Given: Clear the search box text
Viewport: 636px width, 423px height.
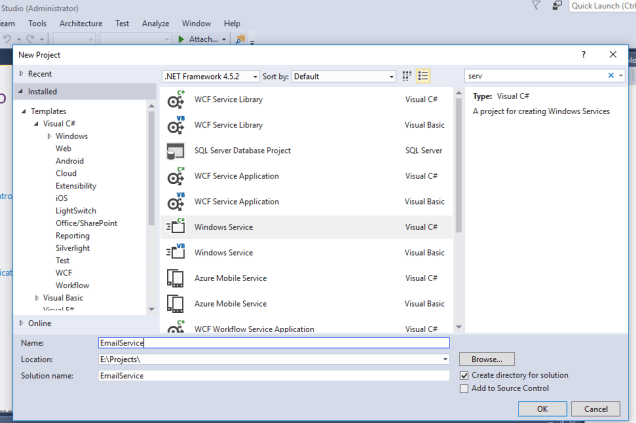Looking at the screenshot, I should click(611, 76).
